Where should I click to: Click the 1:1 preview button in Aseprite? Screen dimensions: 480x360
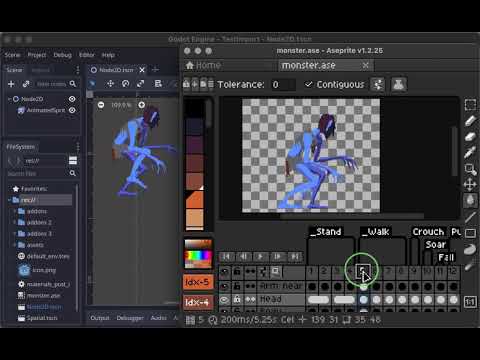[x=470, y=302]
